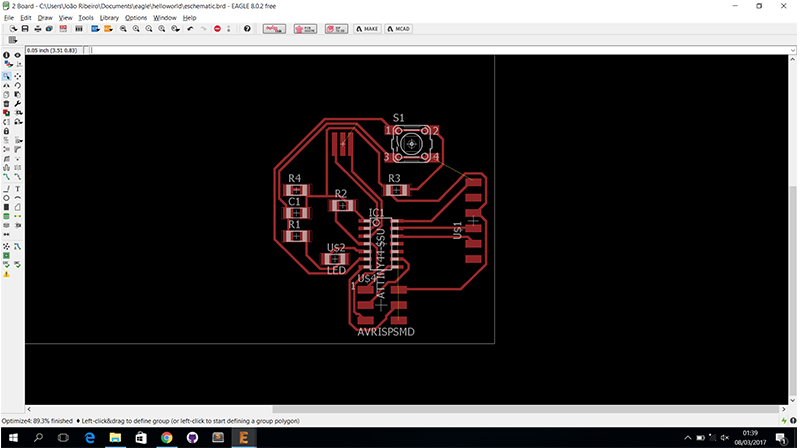Open the Options menu
Image resolution: width=800 pixels, height=448 pixels.
pos(136,17)
